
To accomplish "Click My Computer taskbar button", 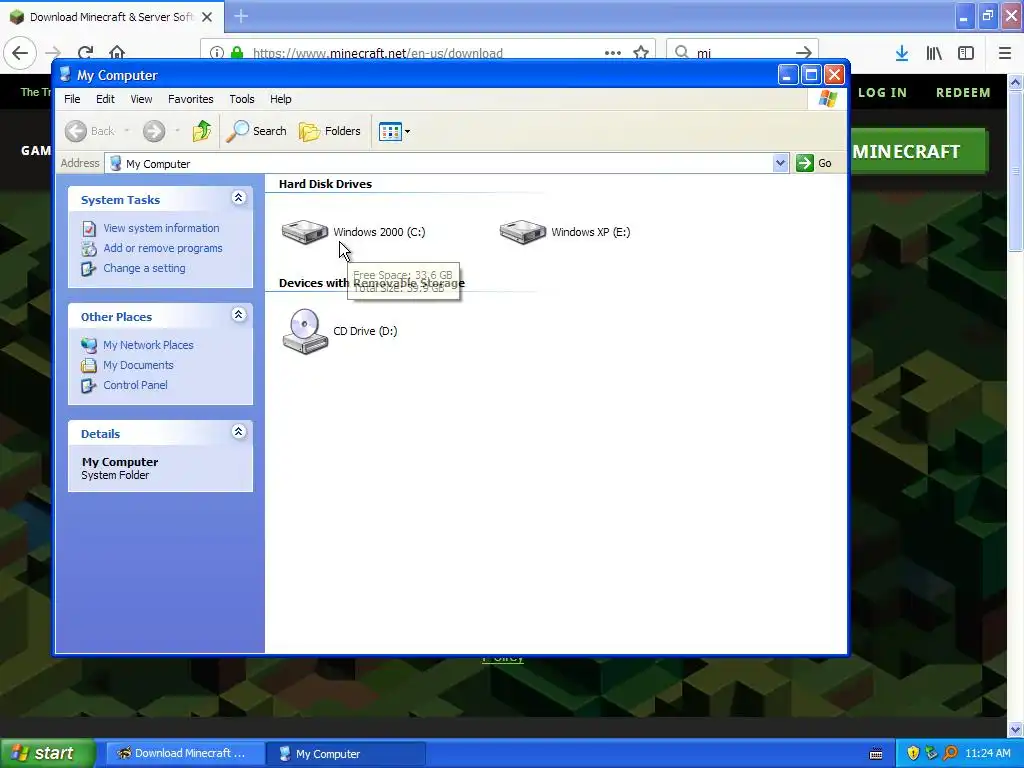I will click(346, 754).
